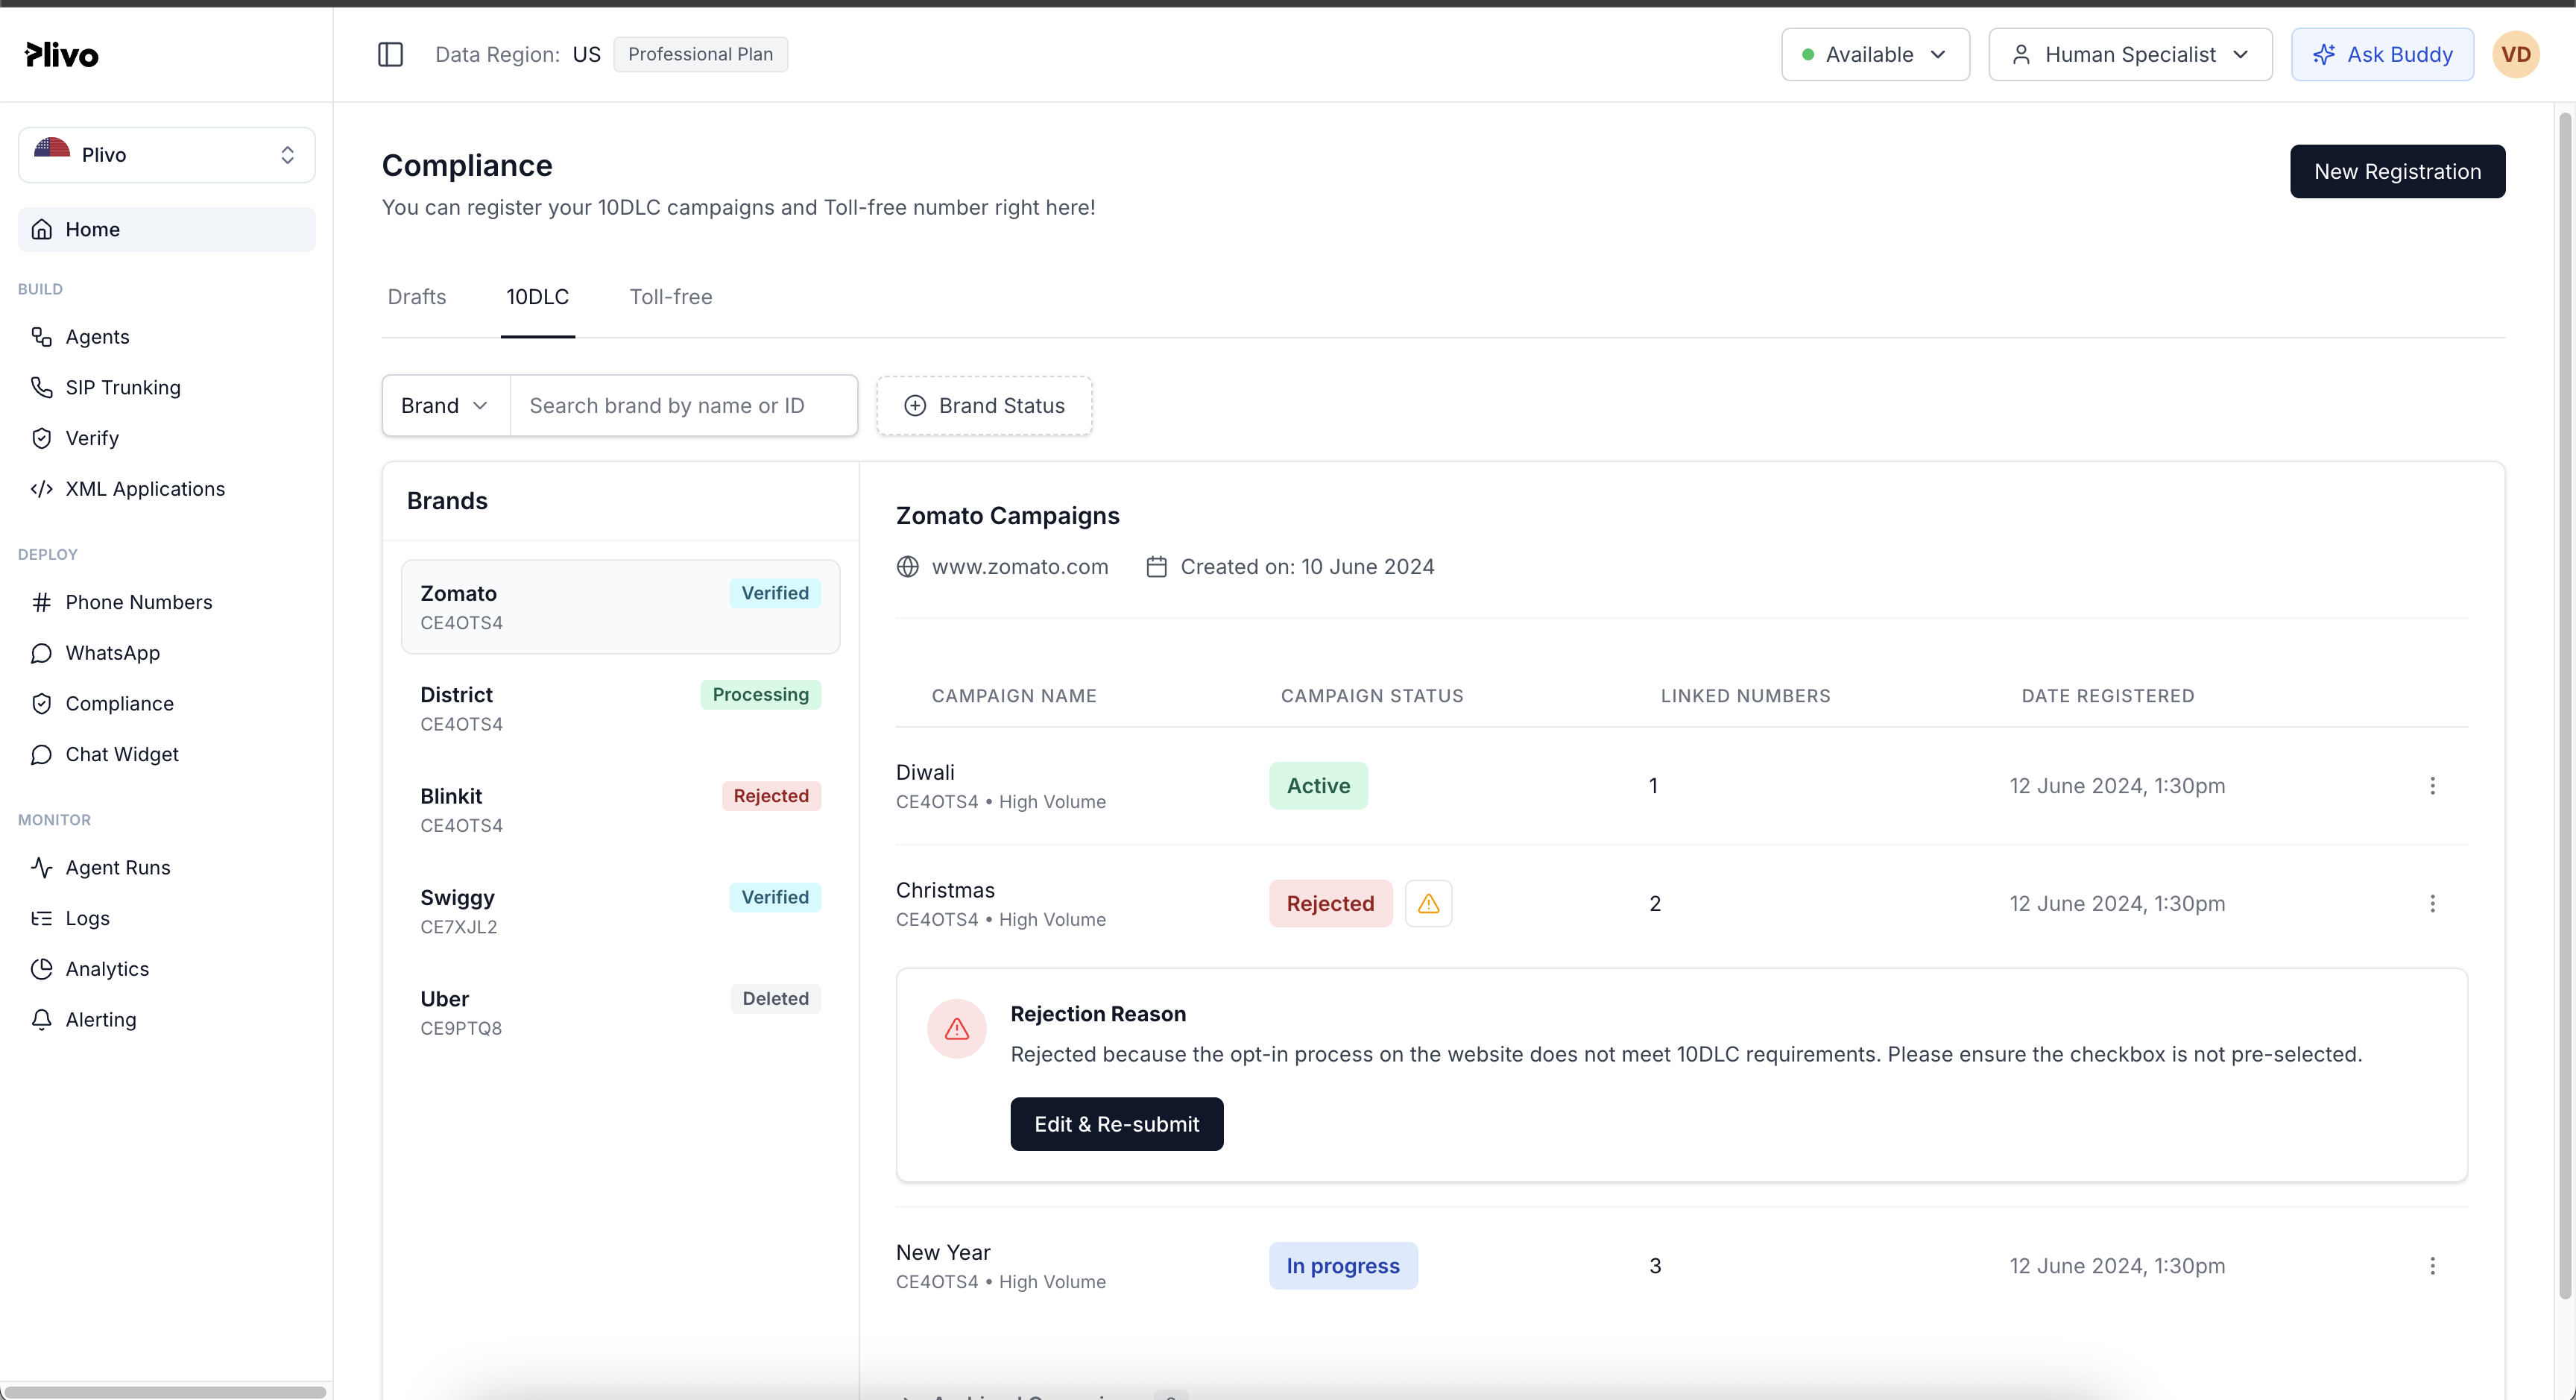Click the Plivo logo
The width and height of the screenshot is (2576, 1400).
click(62, 54)
